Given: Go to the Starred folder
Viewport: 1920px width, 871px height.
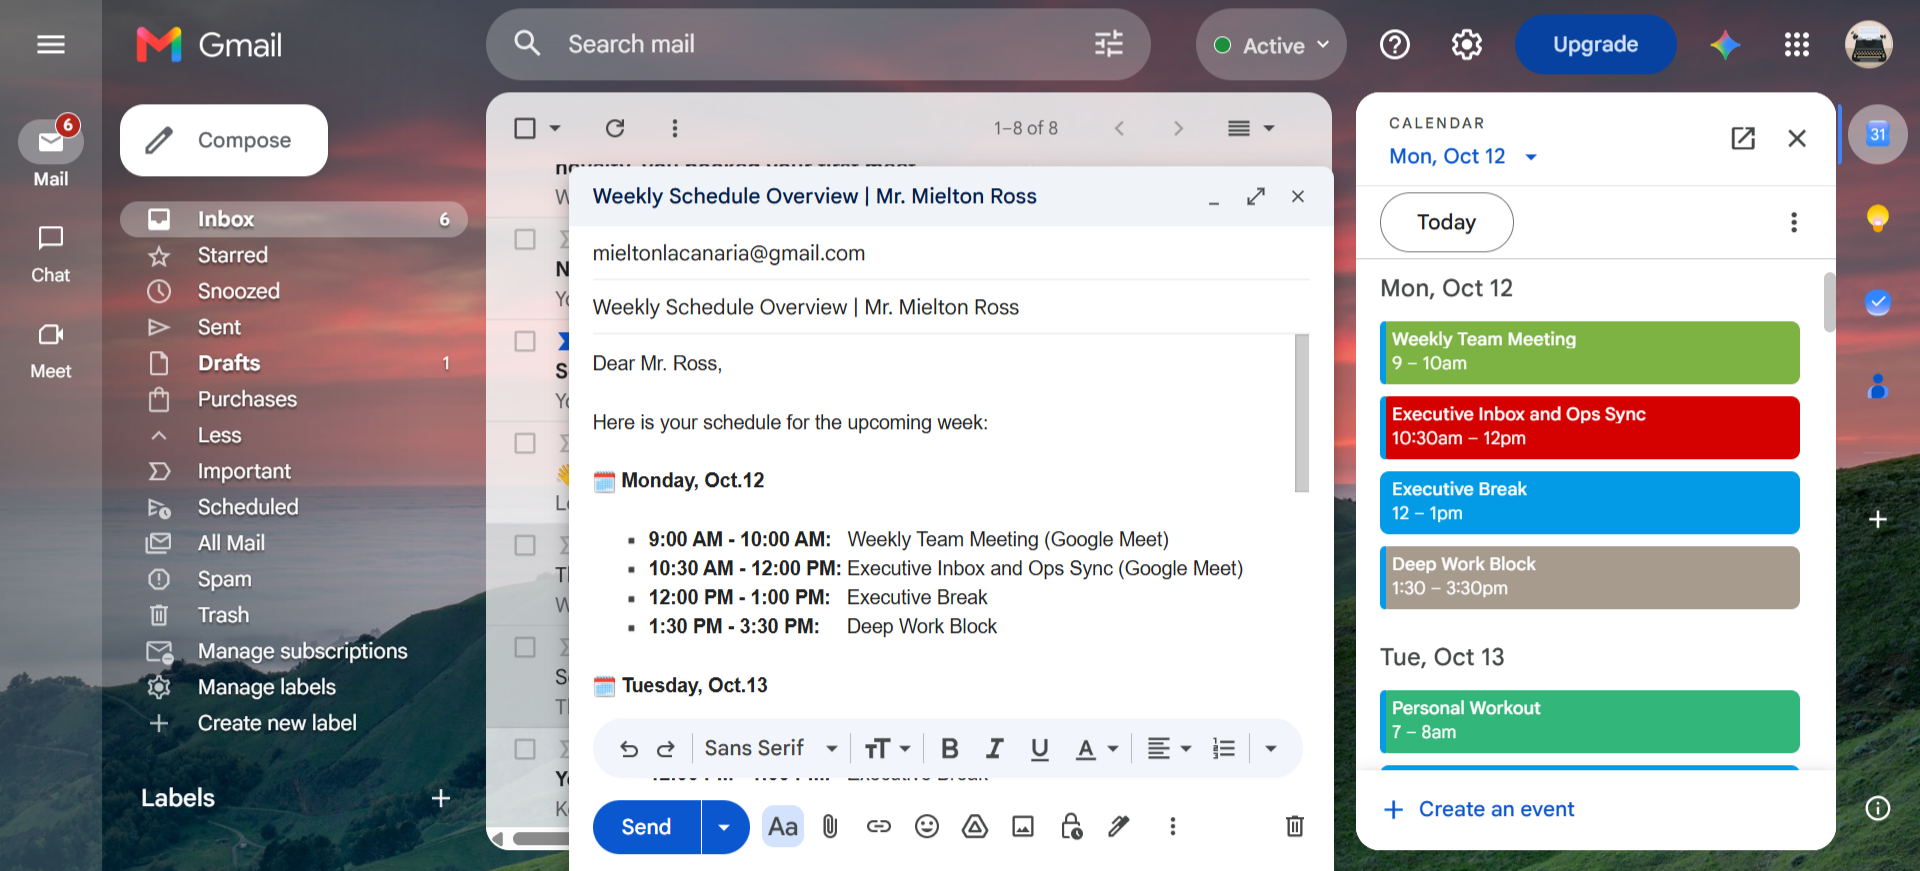Looking at the screenshot, I should [294, 255].
